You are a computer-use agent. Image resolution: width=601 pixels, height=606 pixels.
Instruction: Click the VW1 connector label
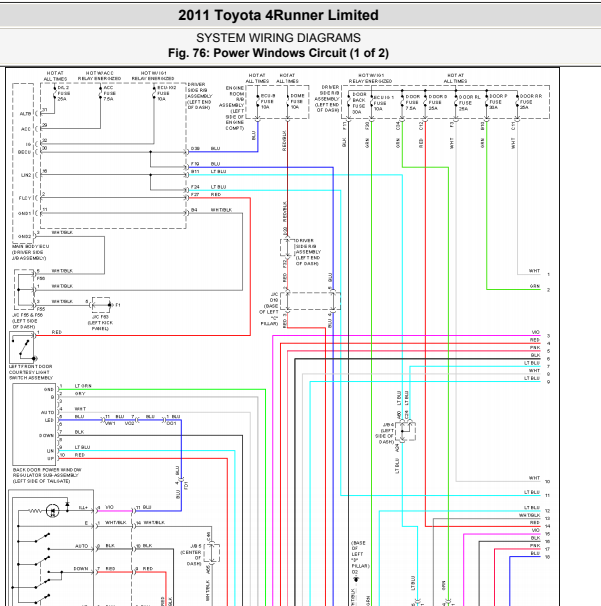[110, 423]
